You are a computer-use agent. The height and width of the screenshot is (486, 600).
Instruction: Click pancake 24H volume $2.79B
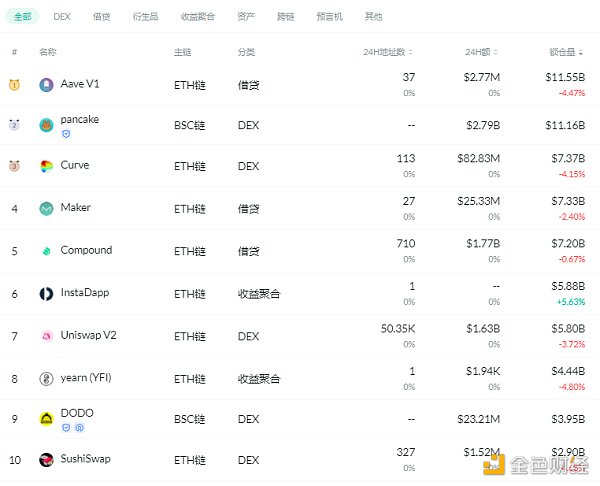[x=483, y=125]
